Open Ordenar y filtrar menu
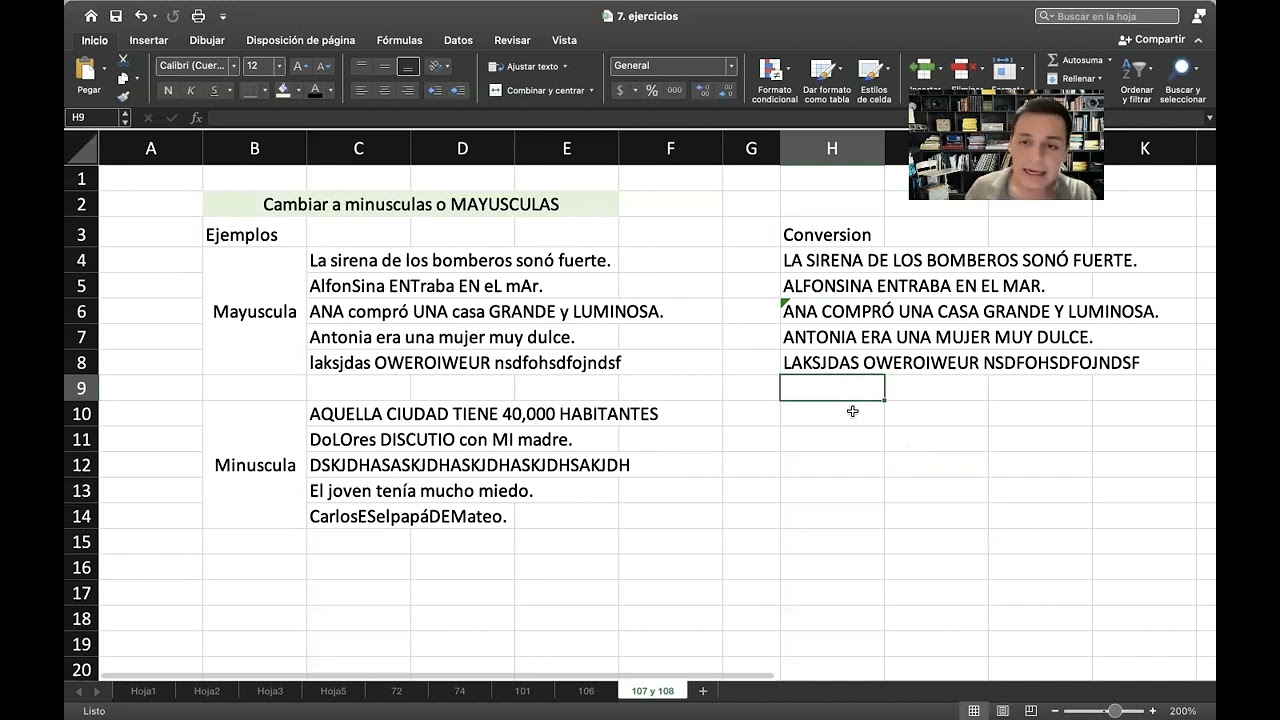The width and height of the screenshot is (1280, 720). pyautogui.click(x=1136, y=80)
